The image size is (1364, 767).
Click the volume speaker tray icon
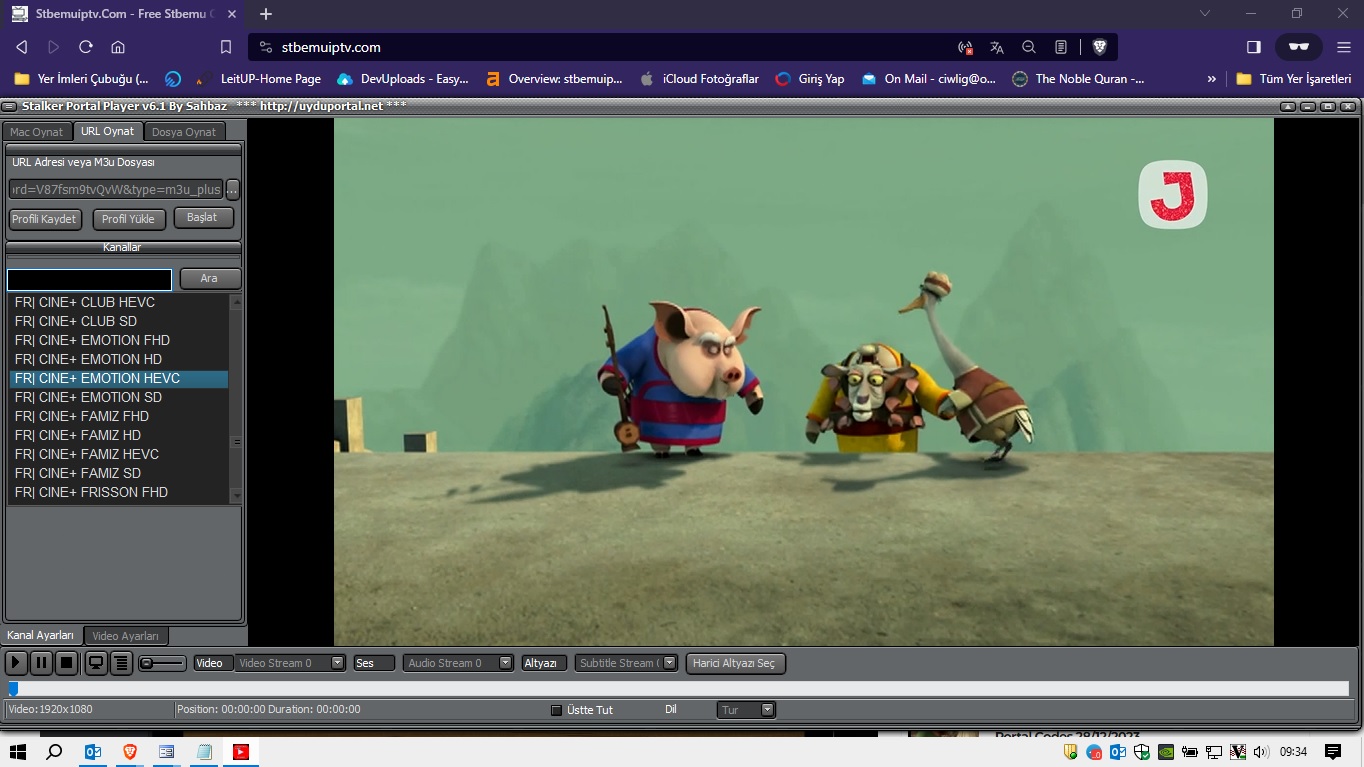tap(1261, 752)
